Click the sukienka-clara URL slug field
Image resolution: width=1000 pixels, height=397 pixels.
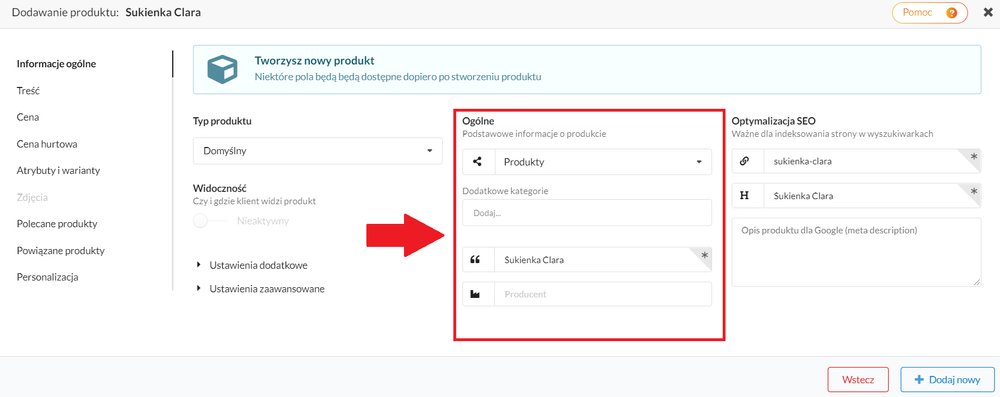872,161
